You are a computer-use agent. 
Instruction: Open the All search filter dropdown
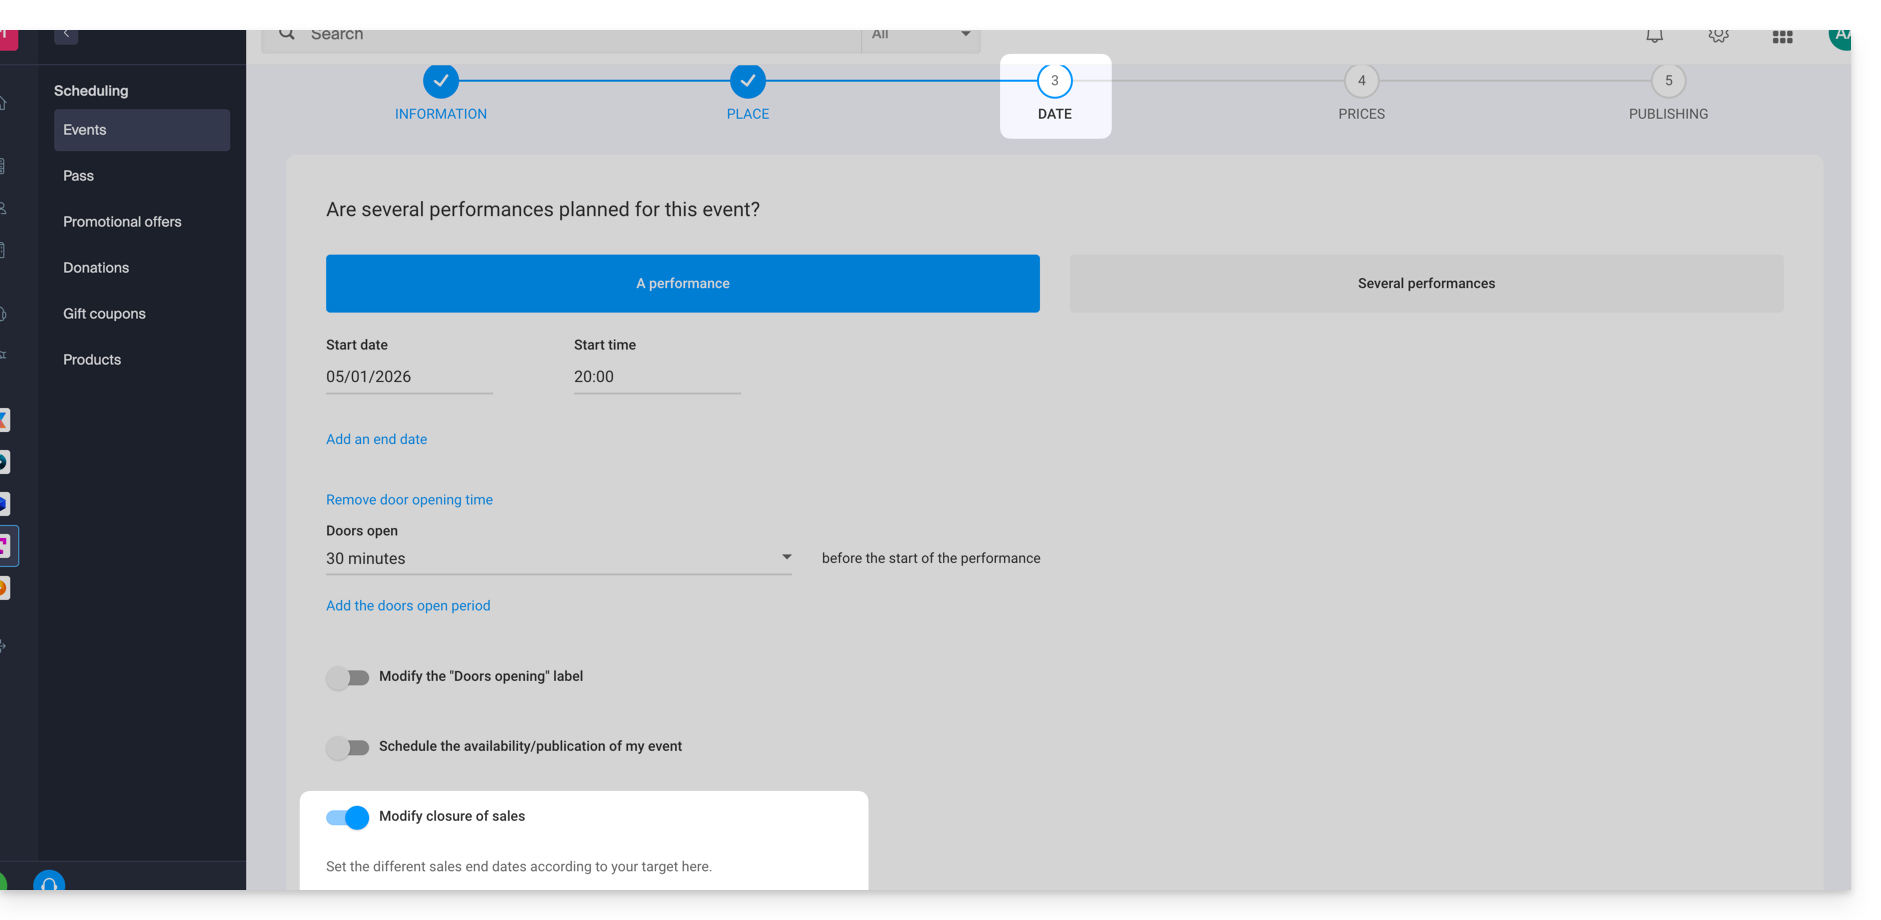[x=920, y=35]
